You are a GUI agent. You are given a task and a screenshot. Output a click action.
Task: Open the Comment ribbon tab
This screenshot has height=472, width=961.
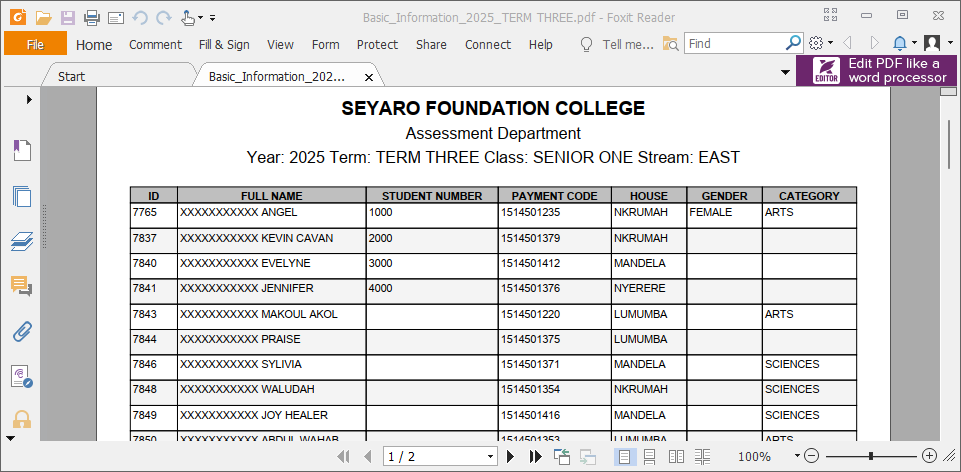pos(155,44)
